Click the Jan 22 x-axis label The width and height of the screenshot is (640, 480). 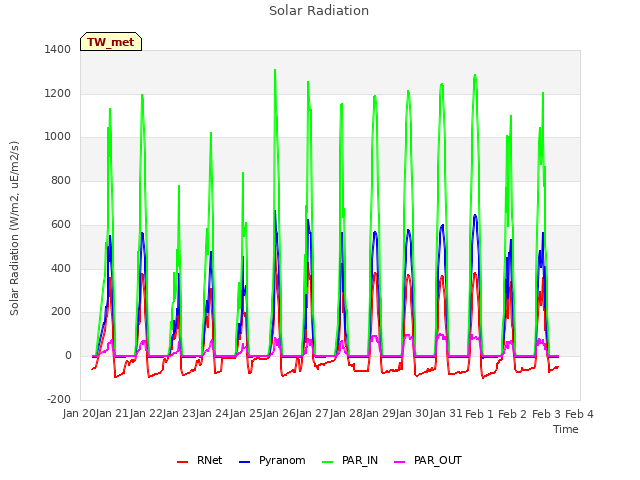pyautogui.click(x=146, y=414)
